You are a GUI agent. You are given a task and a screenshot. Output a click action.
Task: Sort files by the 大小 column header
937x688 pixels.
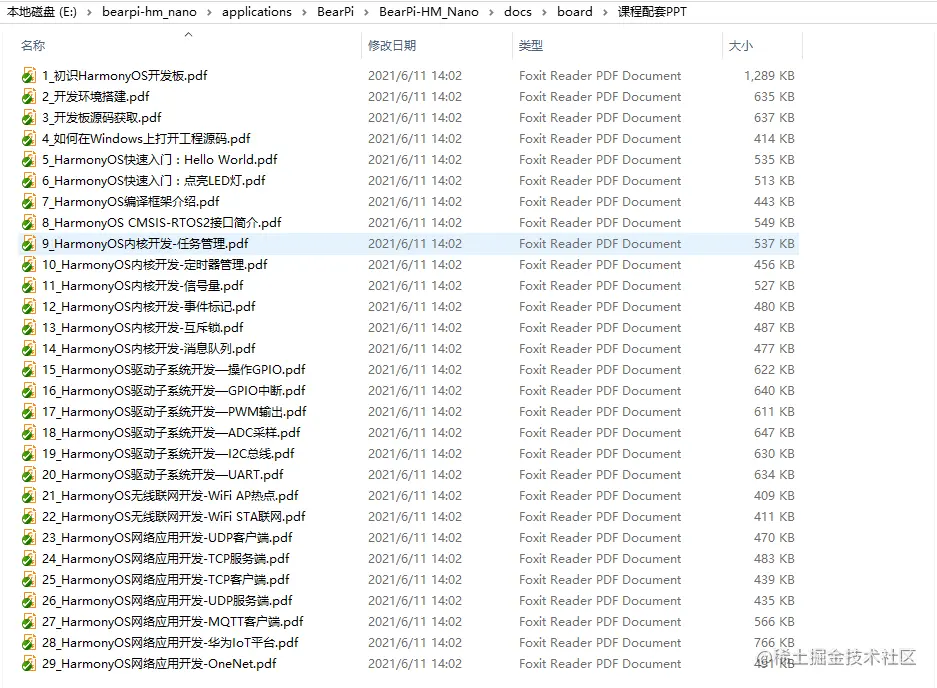point(740,45)
